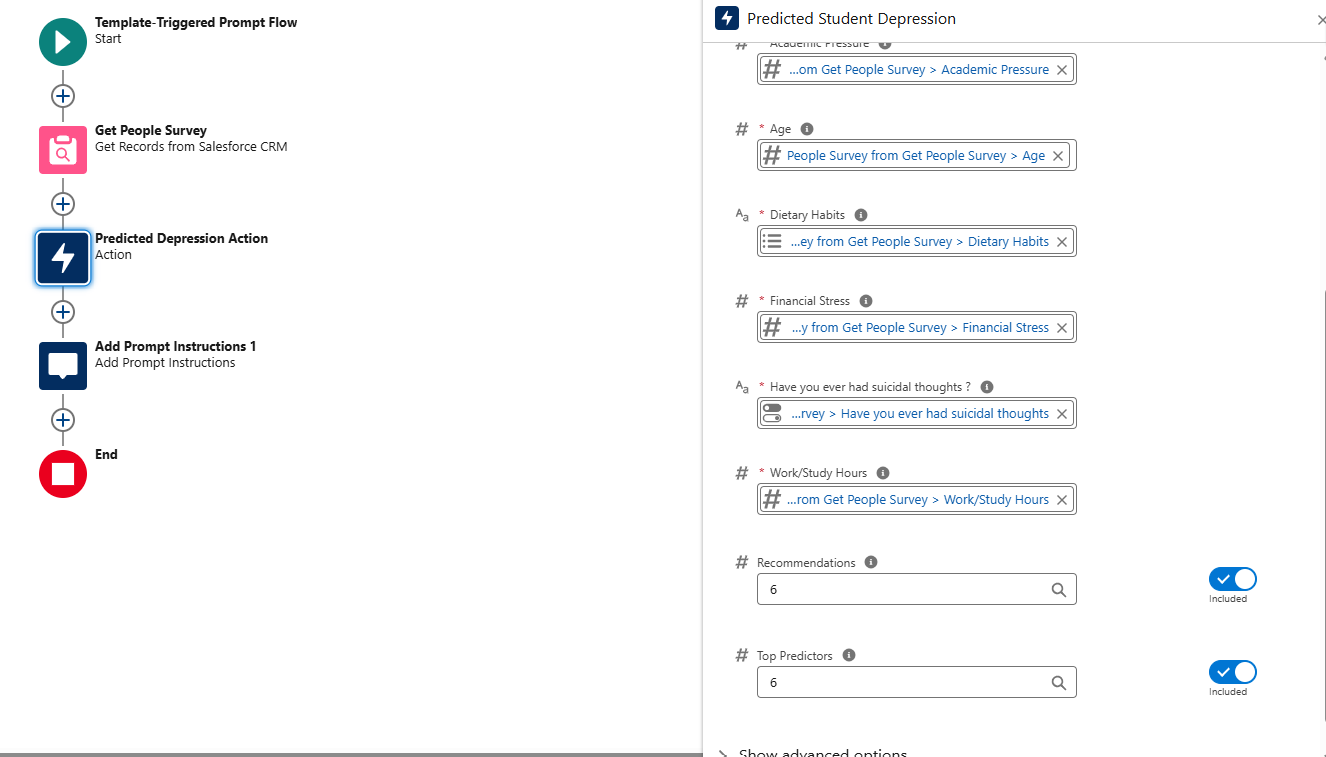This screenshot has height=757, width=1326.
Task: Select the Predicted Depression Action node icon
Action: coord(63,258)
